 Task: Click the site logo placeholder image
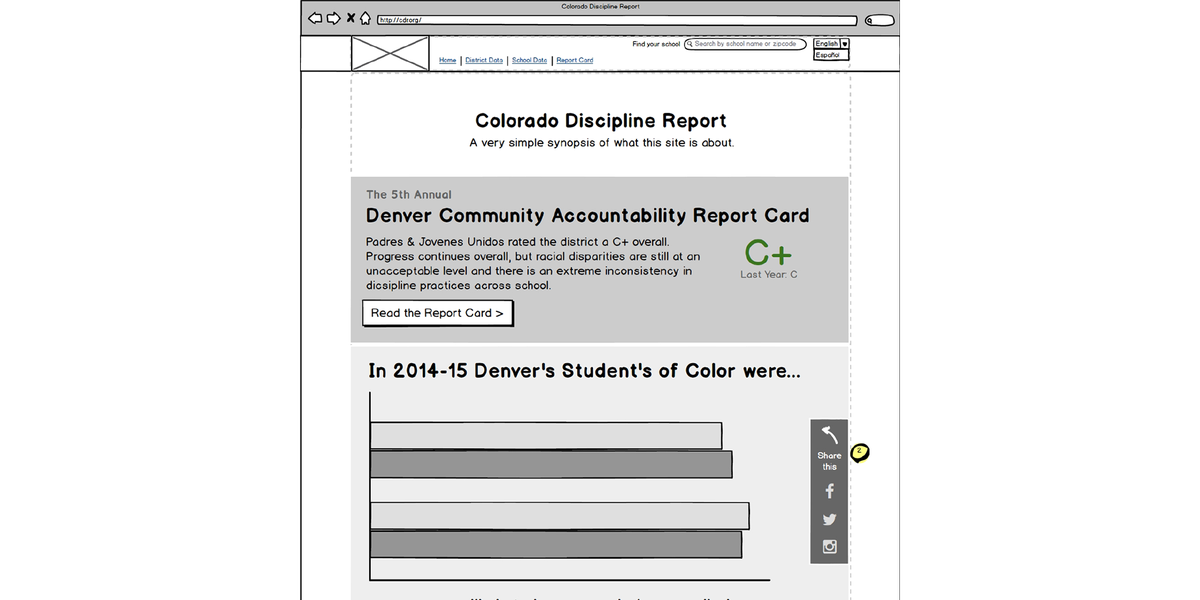click(390, 53)
